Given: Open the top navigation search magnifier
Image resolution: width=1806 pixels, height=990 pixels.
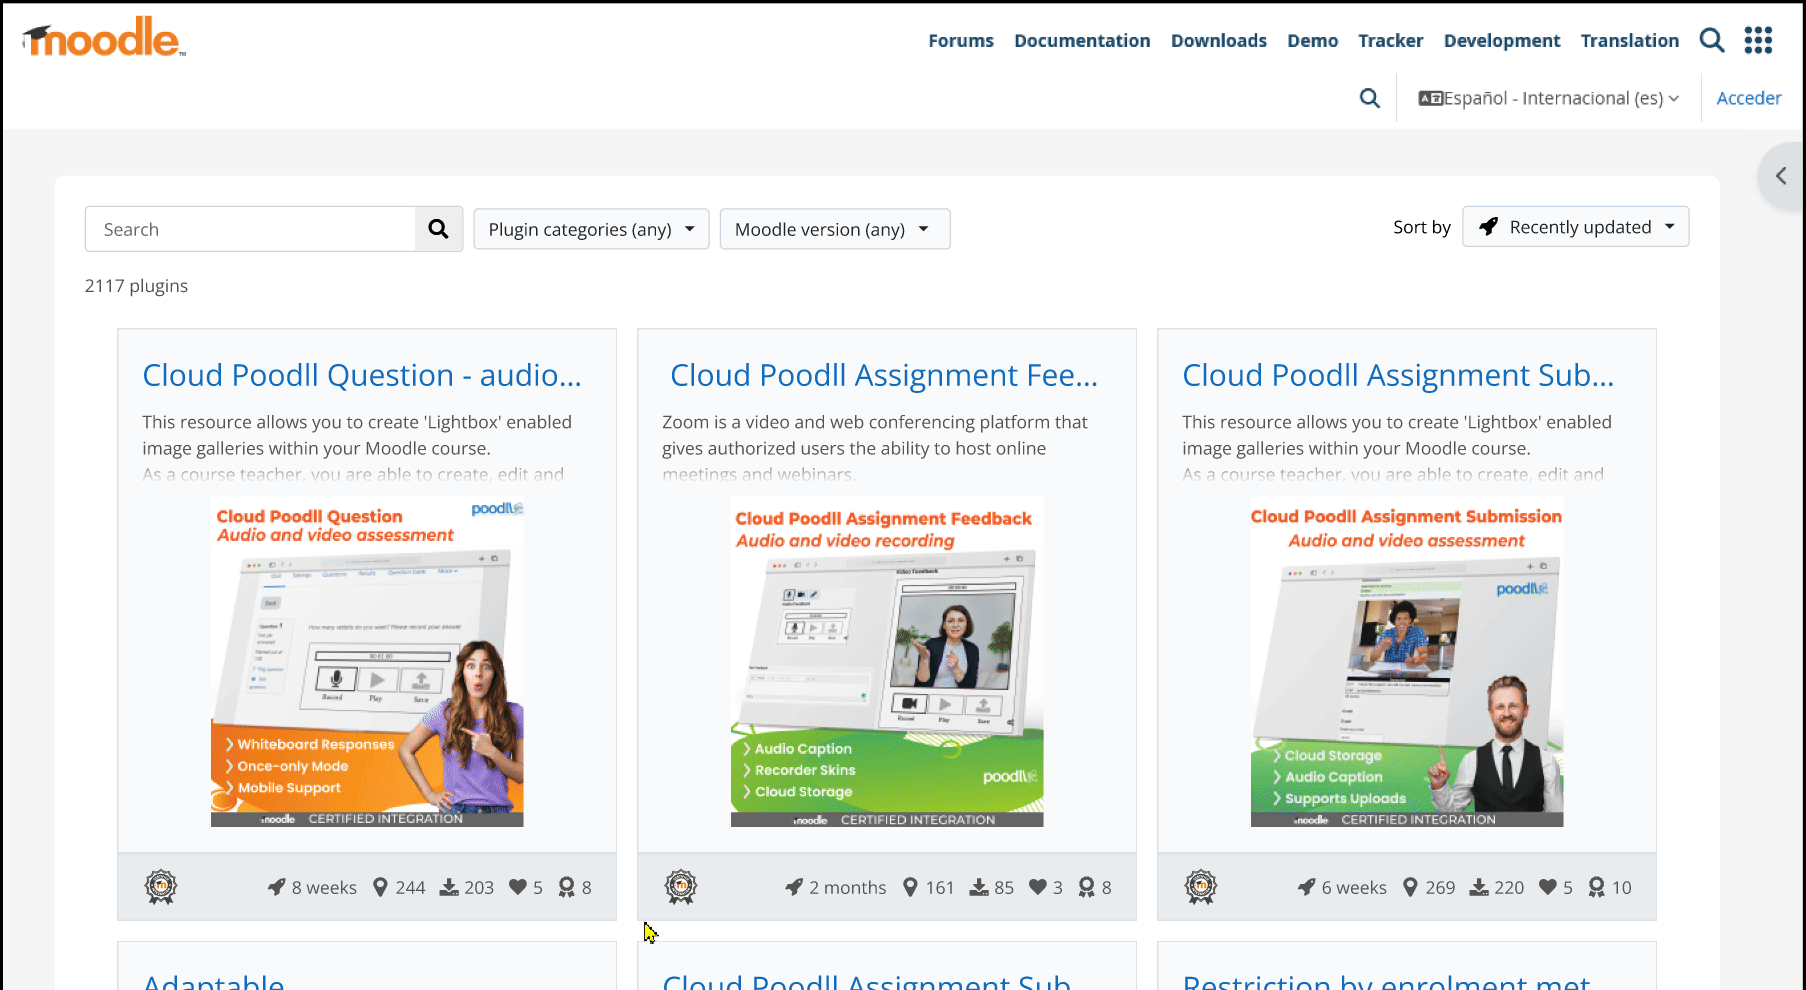Looking at the screenshot, I should 1712,40.
